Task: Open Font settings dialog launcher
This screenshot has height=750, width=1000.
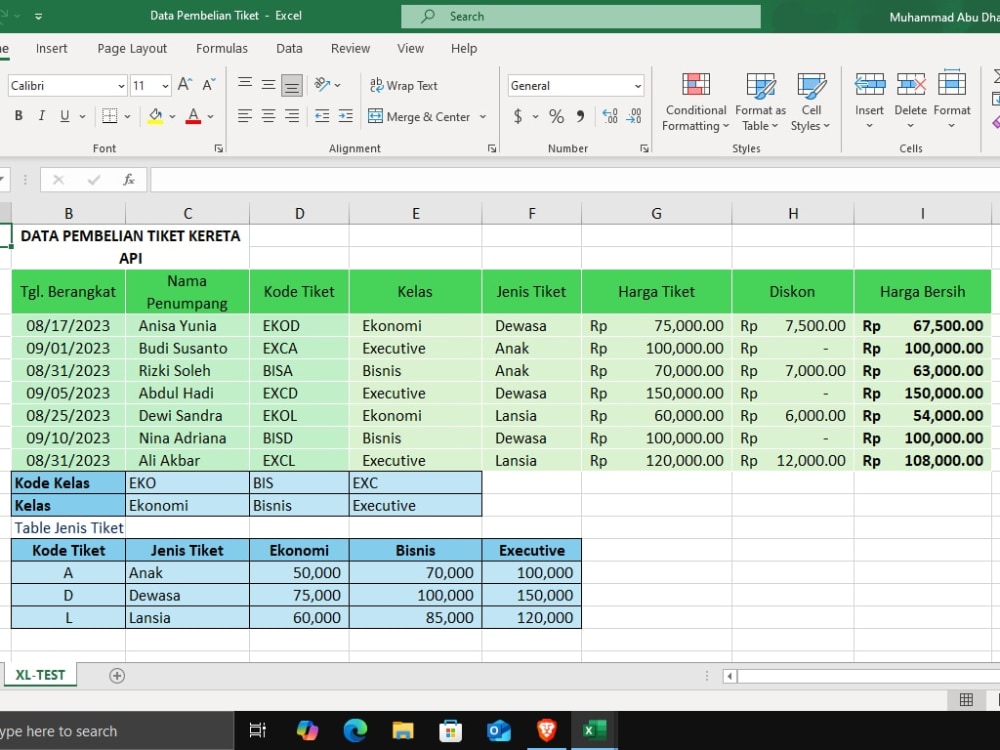Action: (x=219, y=148)
